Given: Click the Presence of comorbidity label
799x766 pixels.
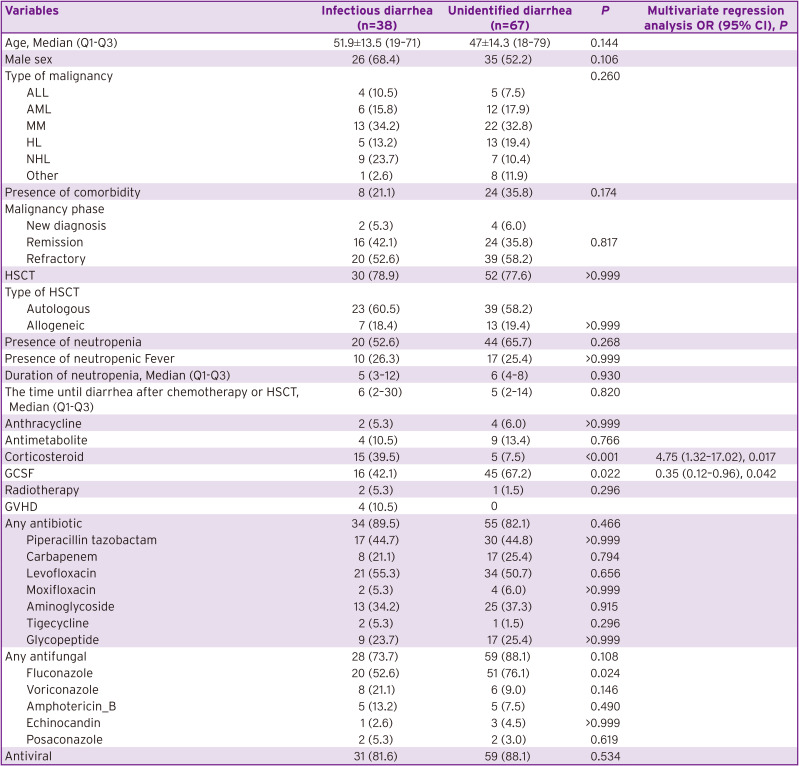Looking at the screenshot, I should 72,192.
